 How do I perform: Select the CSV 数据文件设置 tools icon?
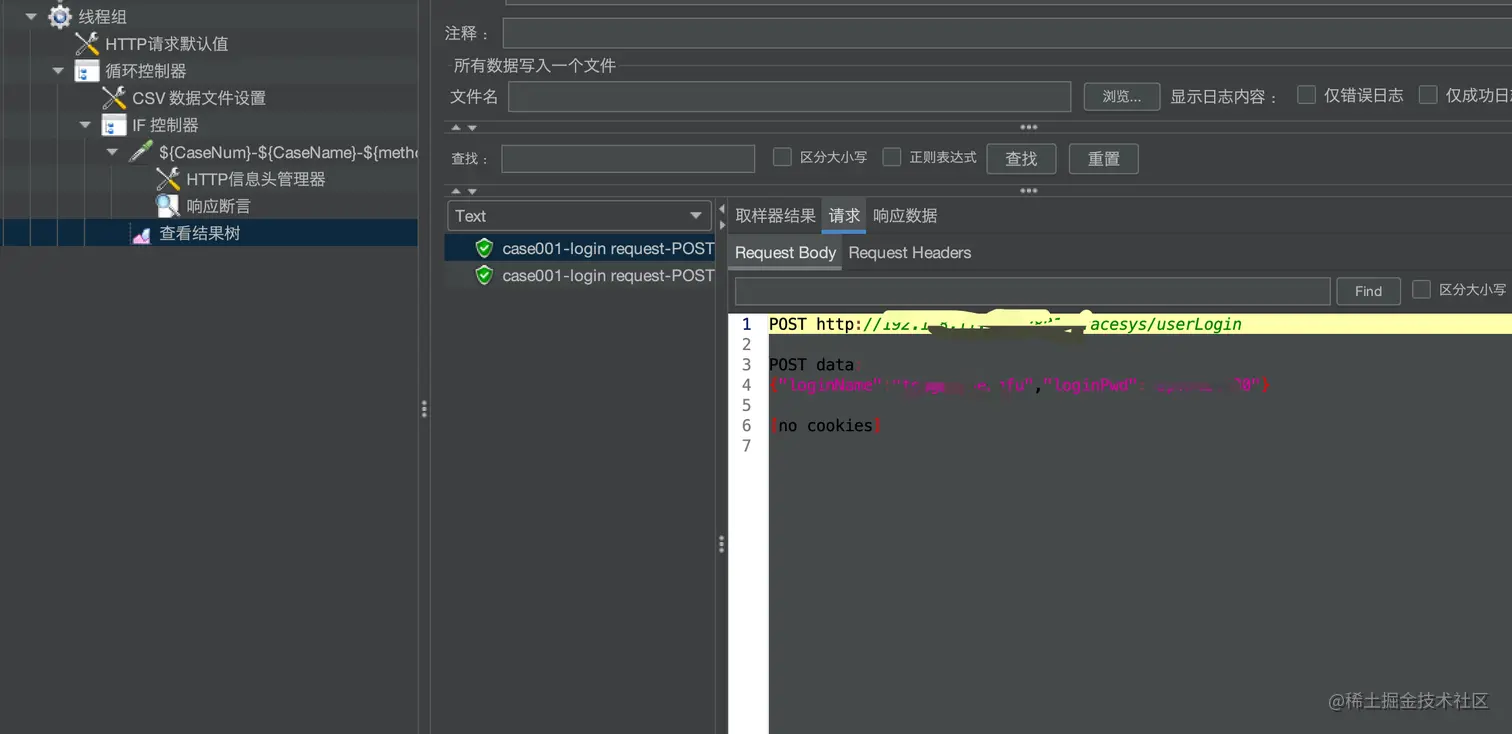[x=114, y=98]
